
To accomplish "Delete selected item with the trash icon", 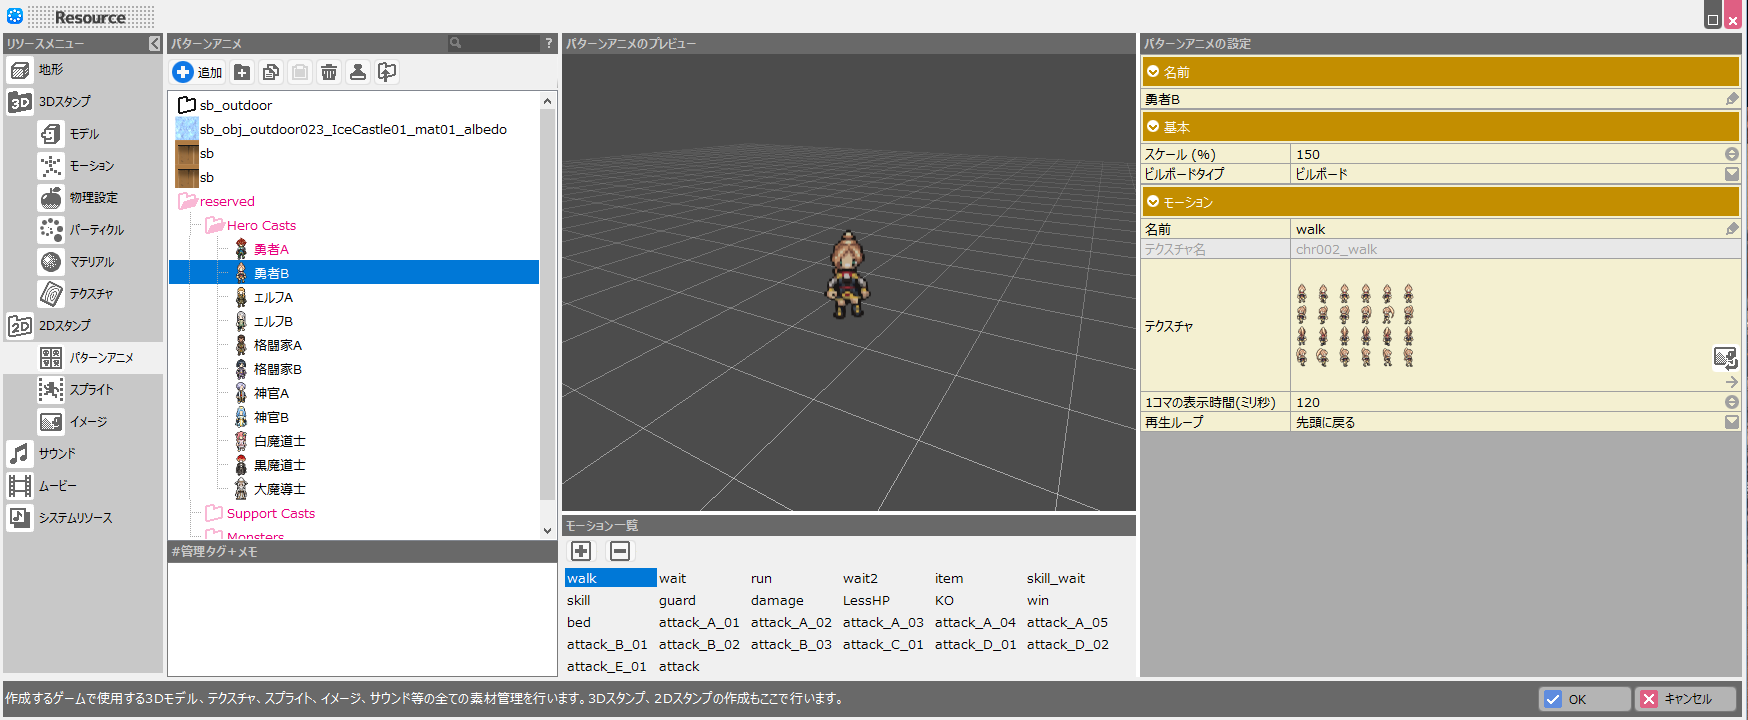I will click(x=329, y=72).
